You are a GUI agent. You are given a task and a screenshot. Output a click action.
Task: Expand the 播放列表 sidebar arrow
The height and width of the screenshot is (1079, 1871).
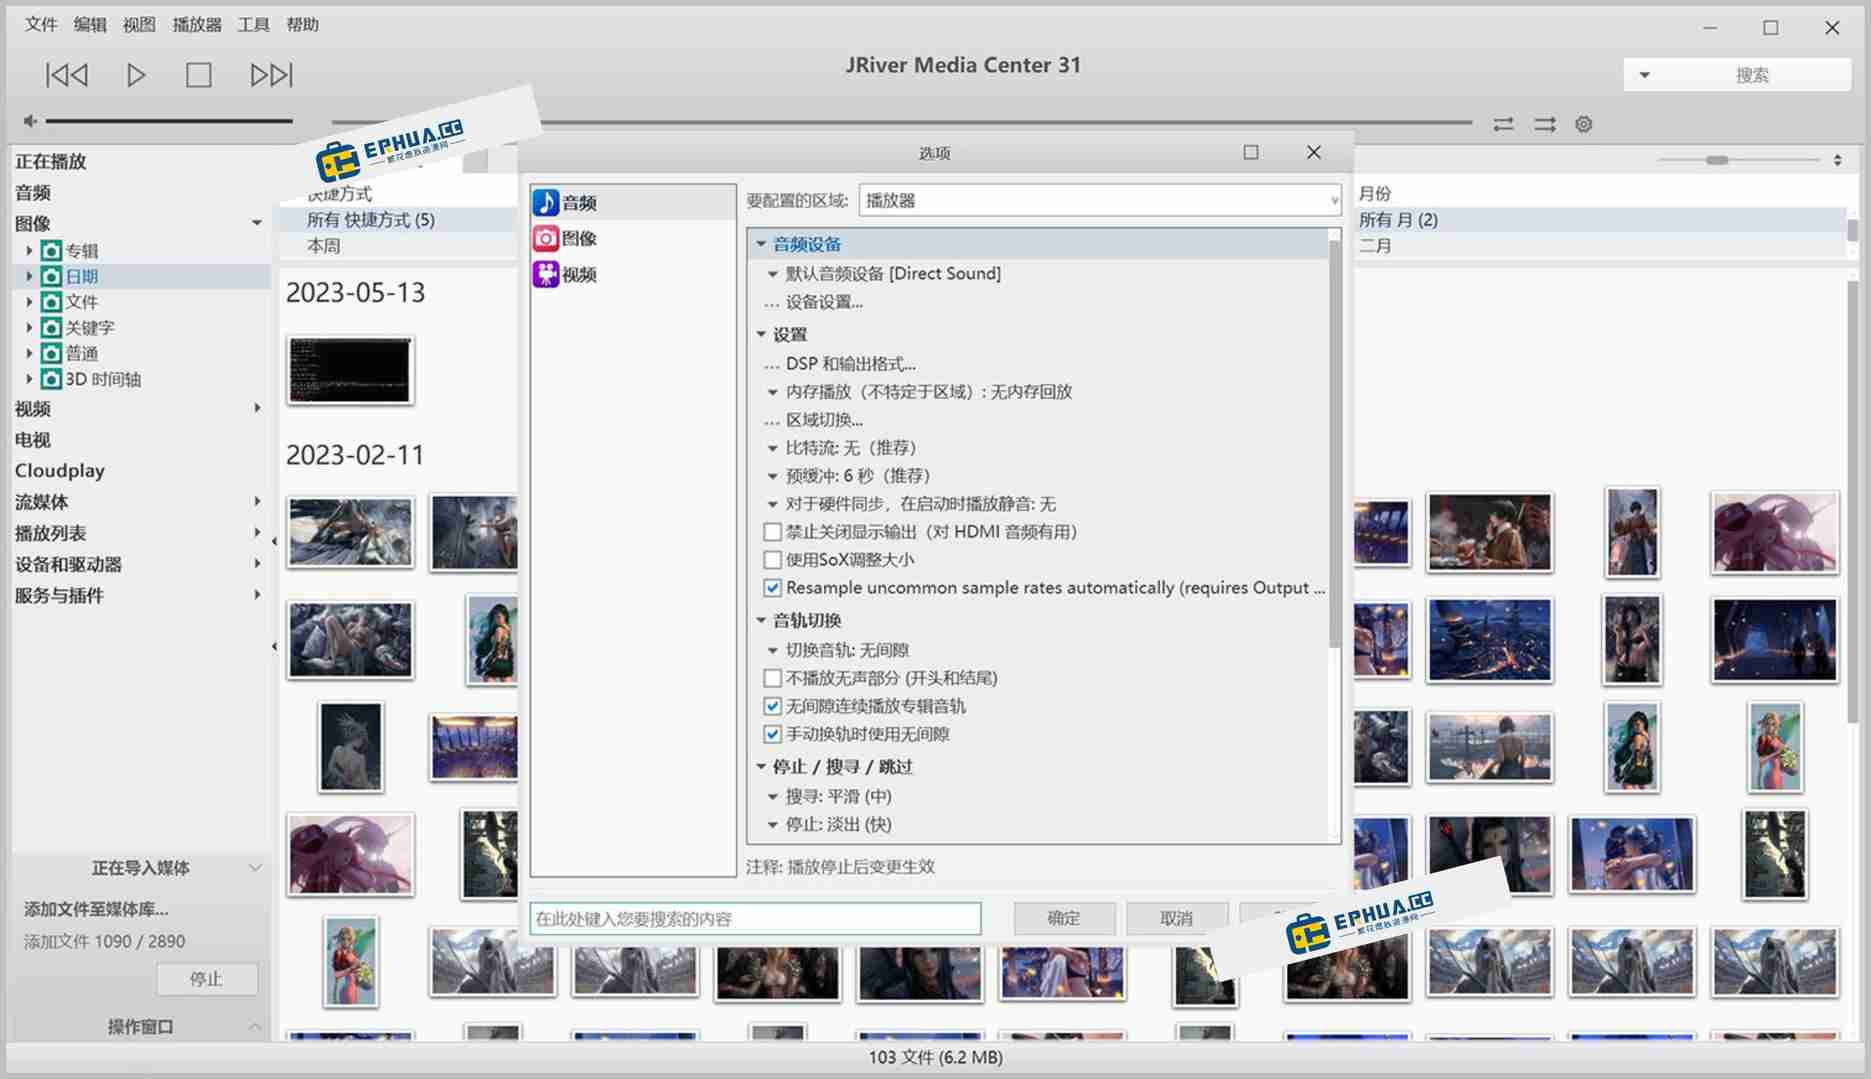[x=257, y=533]
